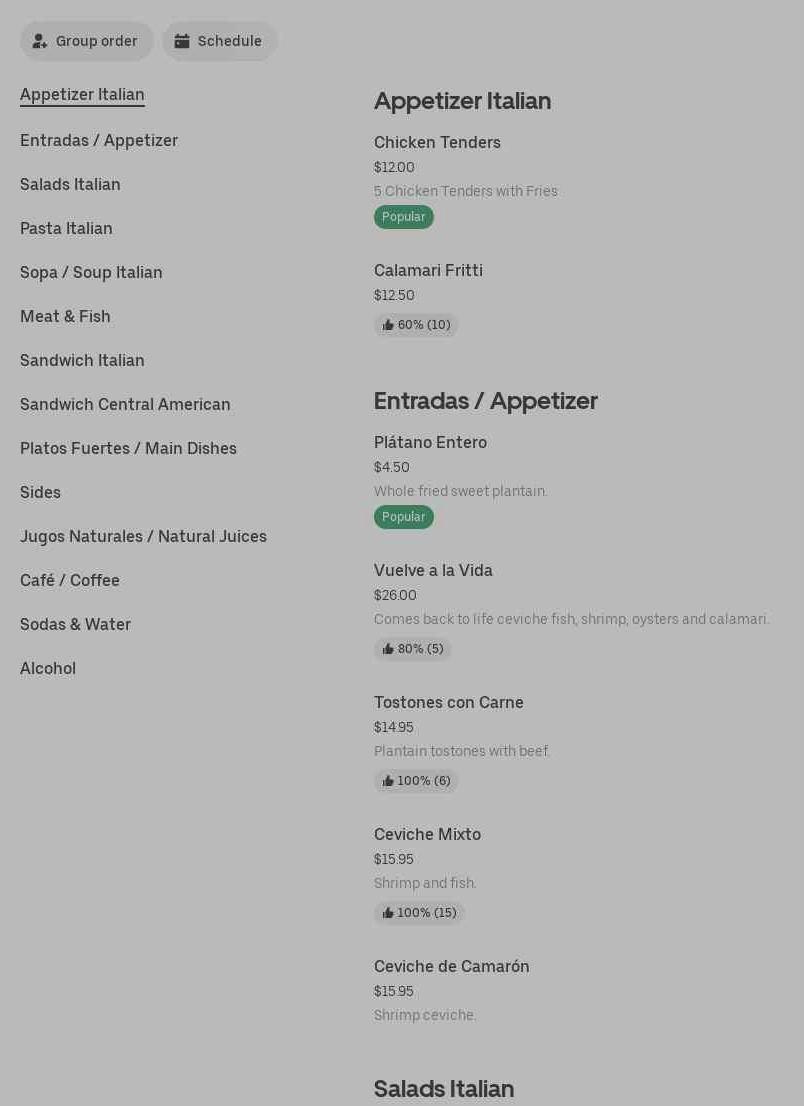804x1106 pixels.
Task: Click the Schedule calendar icon
Action: click(x=182, y=41)
